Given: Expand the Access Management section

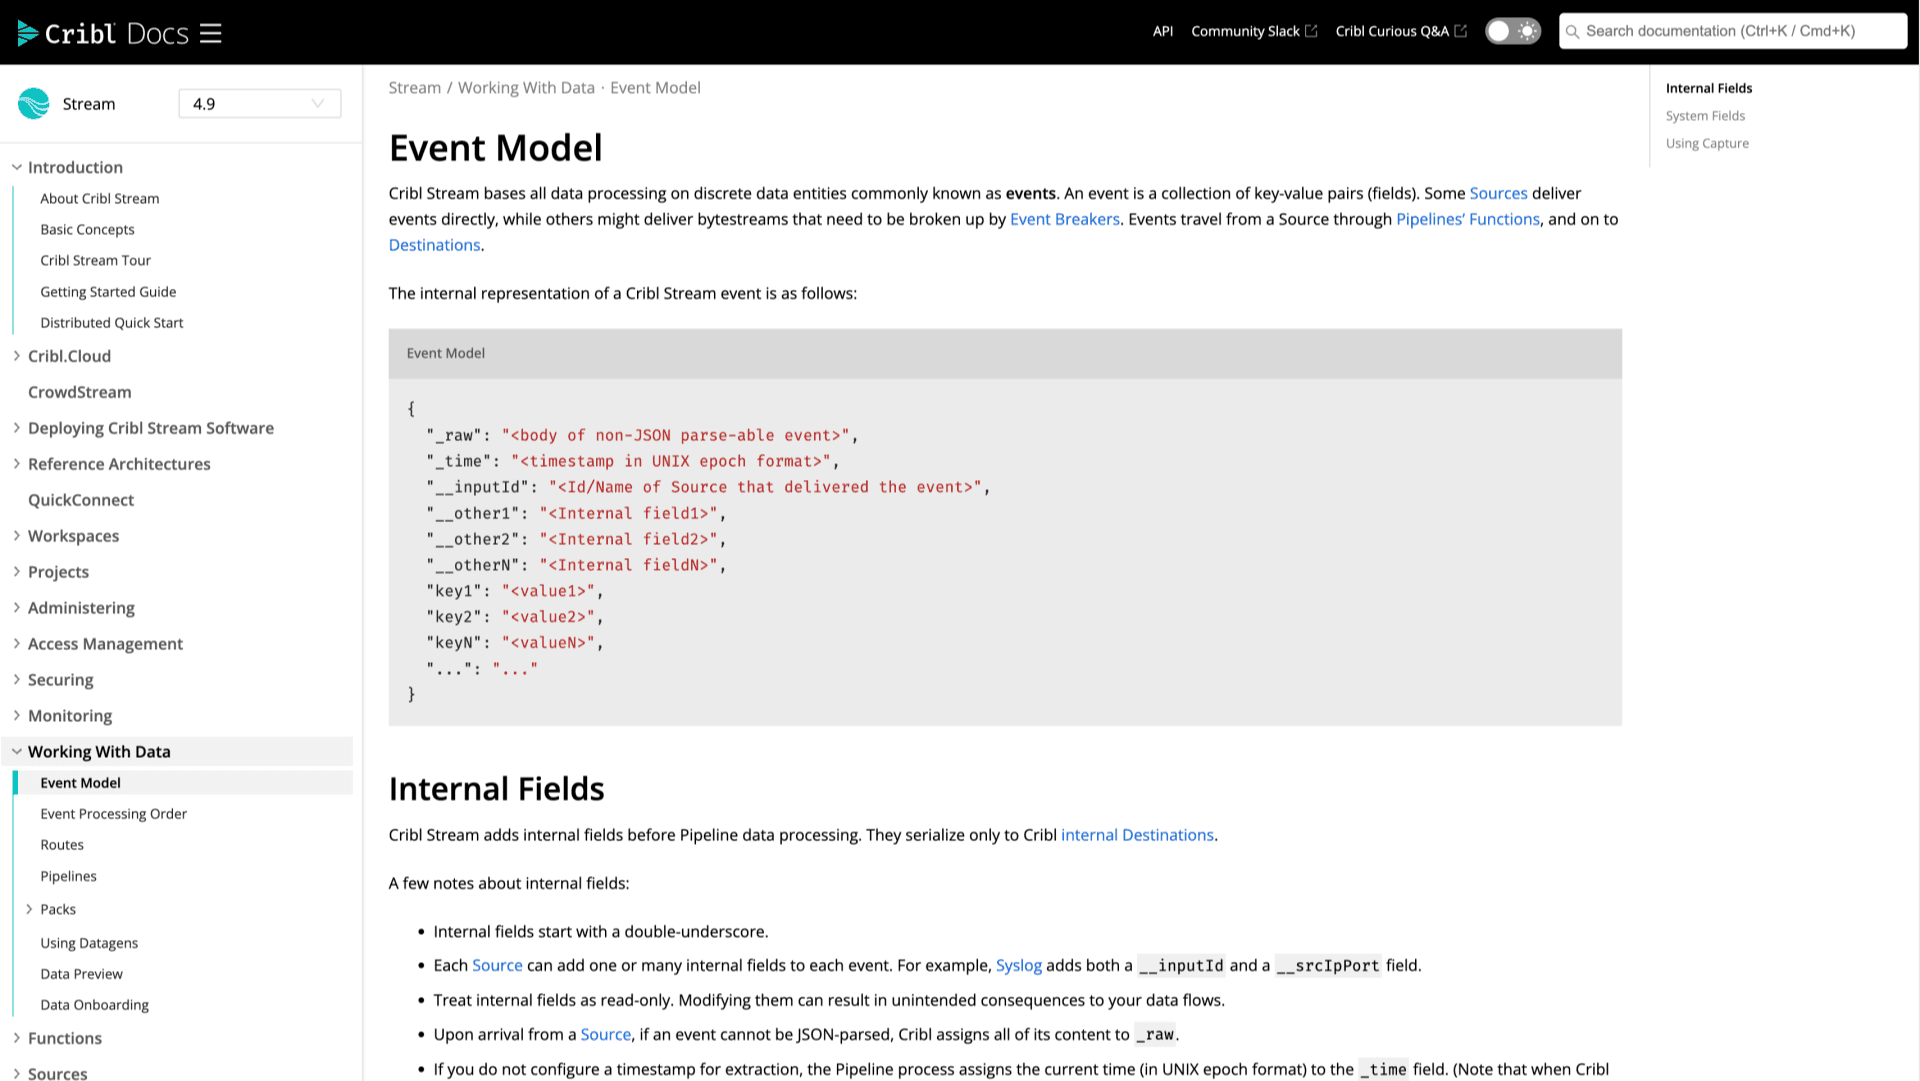Looking at the screenshot, I should tap(17, 644).
